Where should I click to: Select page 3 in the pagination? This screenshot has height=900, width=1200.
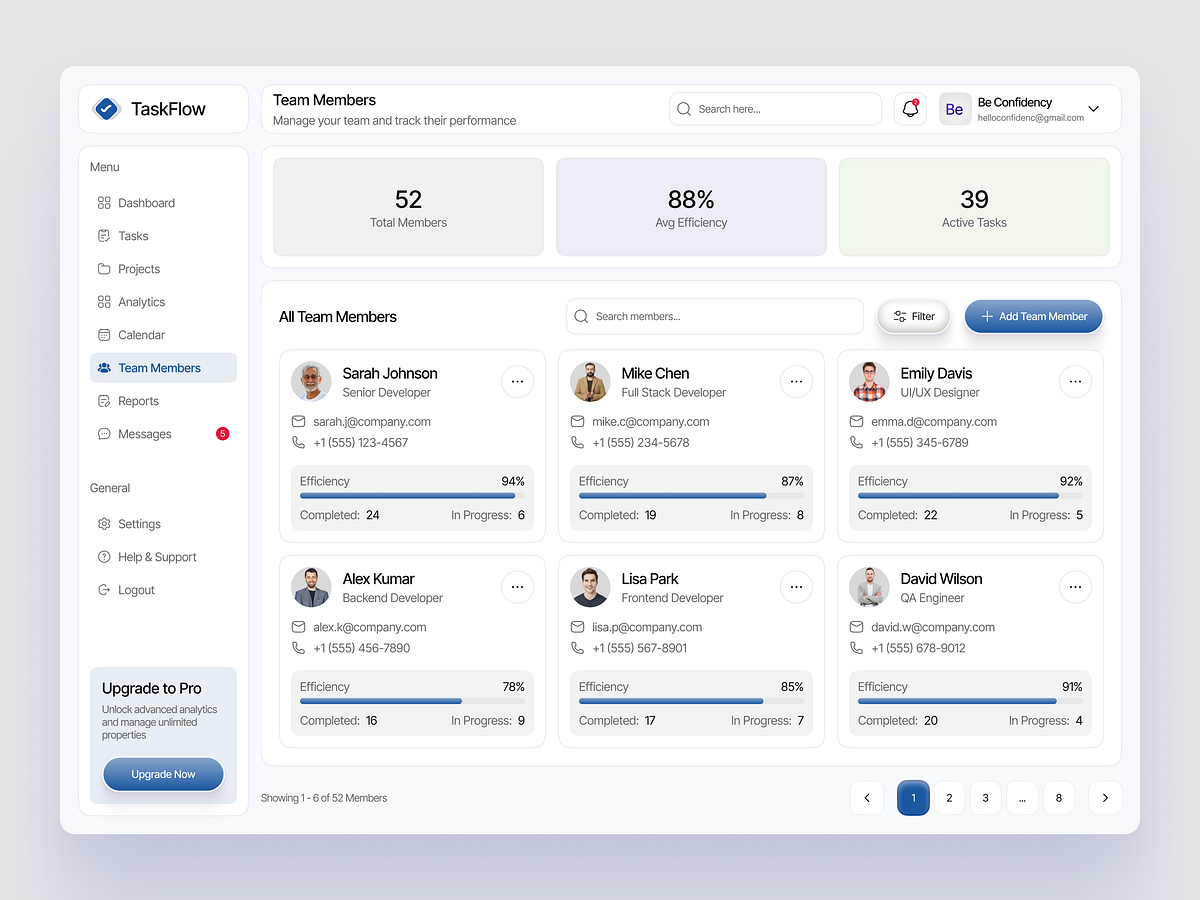pyautogui.click(x=985, y=797)
